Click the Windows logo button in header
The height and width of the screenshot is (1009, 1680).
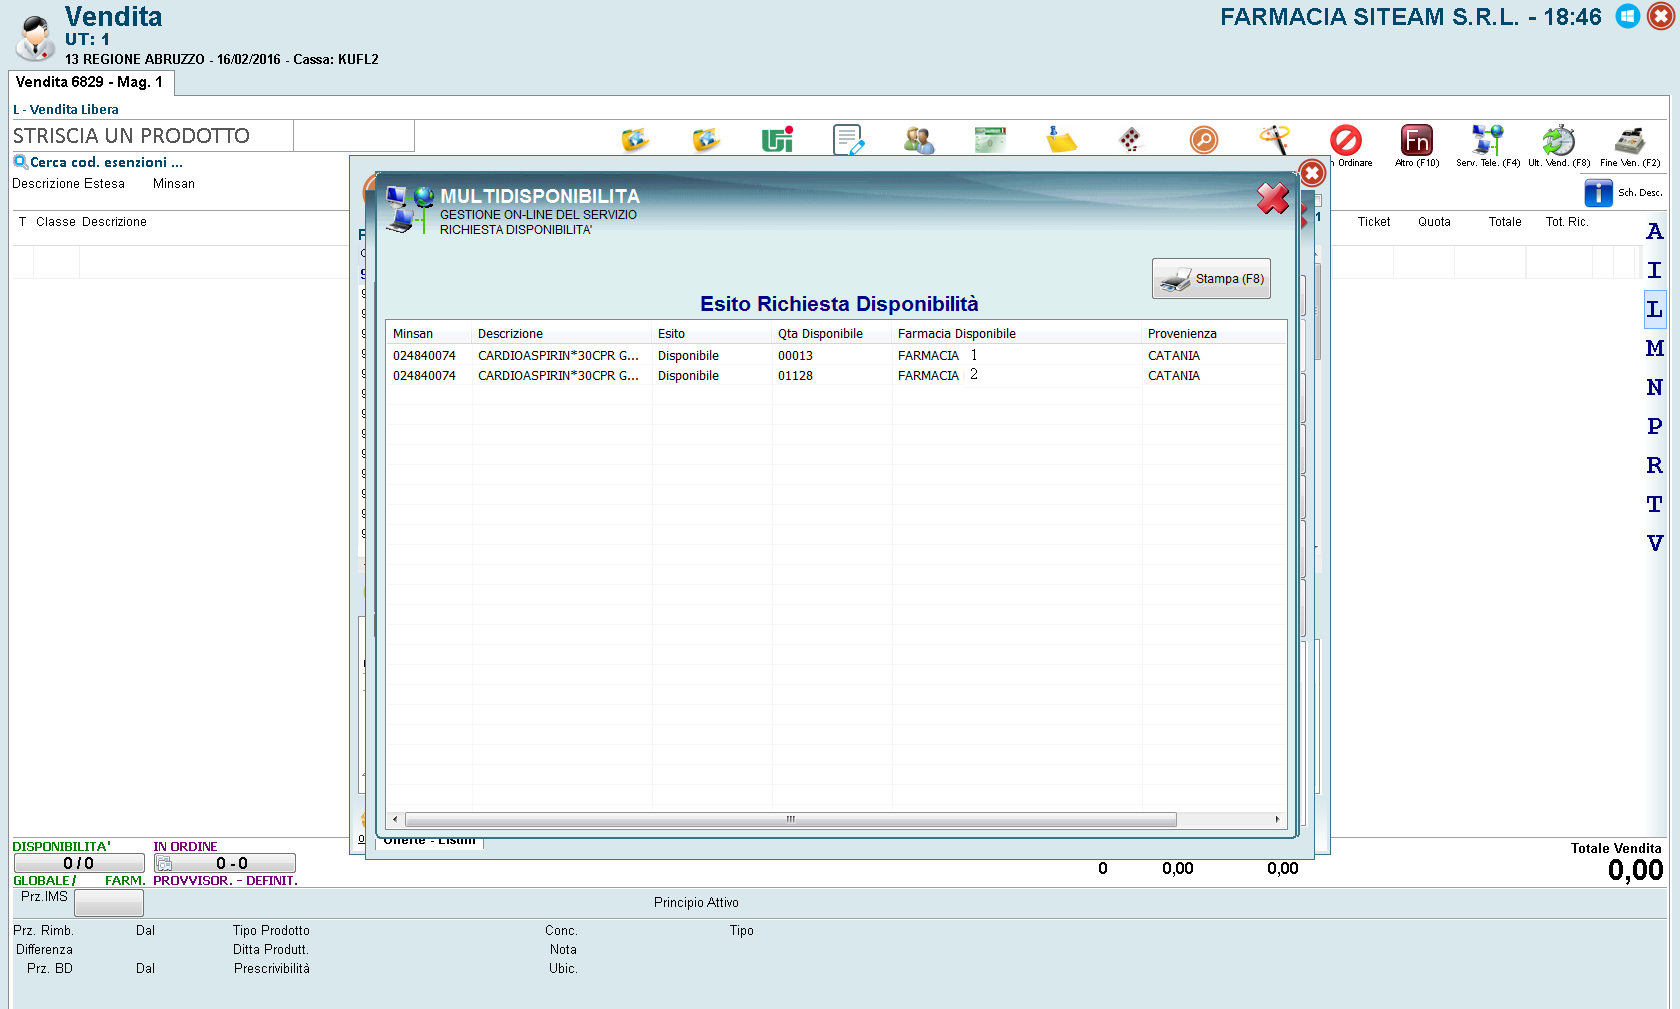click(x=1628, y=17)
